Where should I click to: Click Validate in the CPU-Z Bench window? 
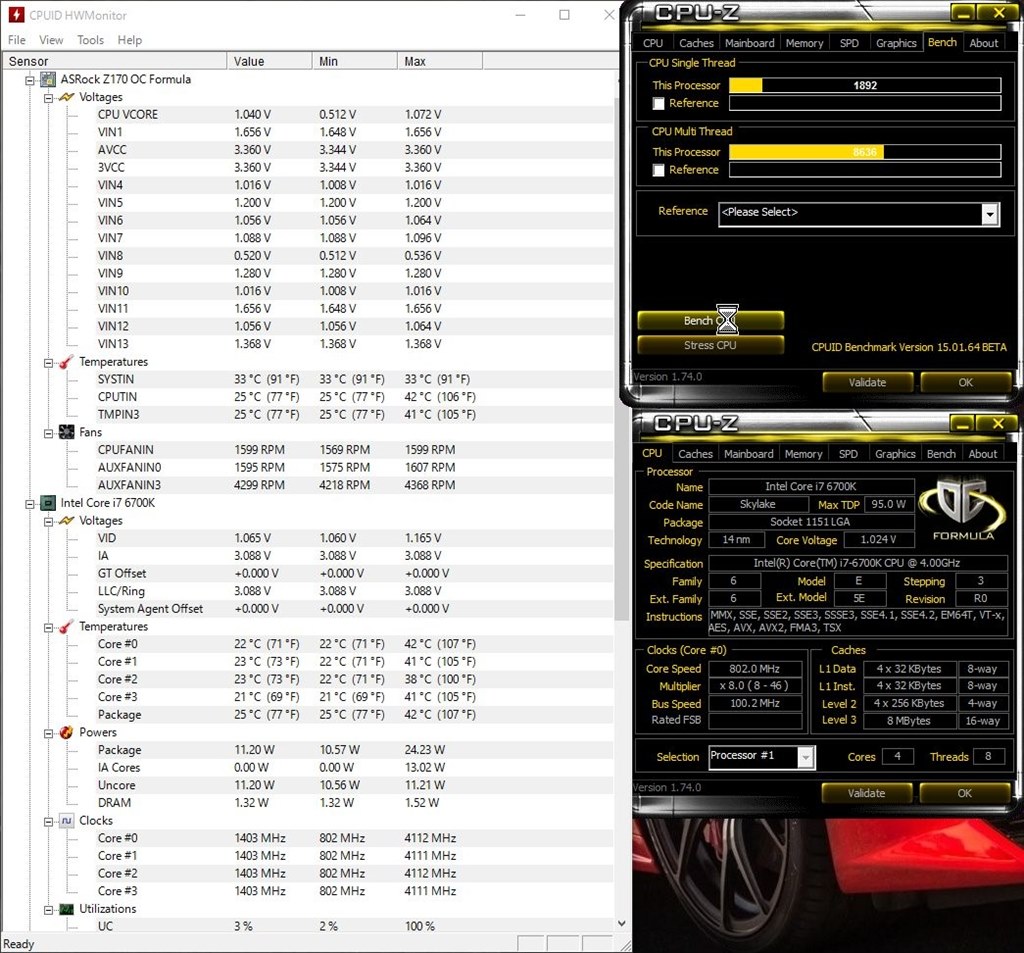[867, 382]
